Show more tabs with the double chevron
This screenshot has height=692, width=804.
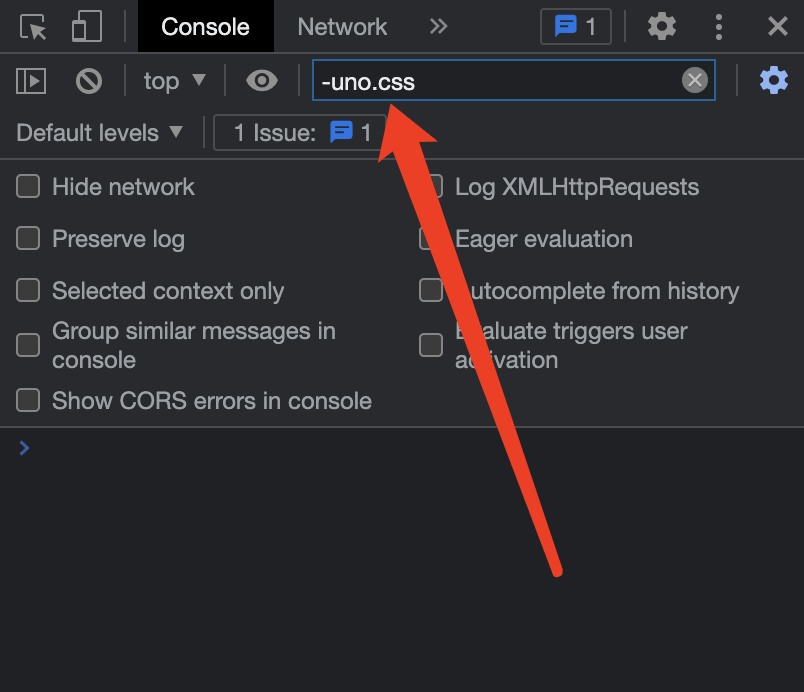pos(438,27)
